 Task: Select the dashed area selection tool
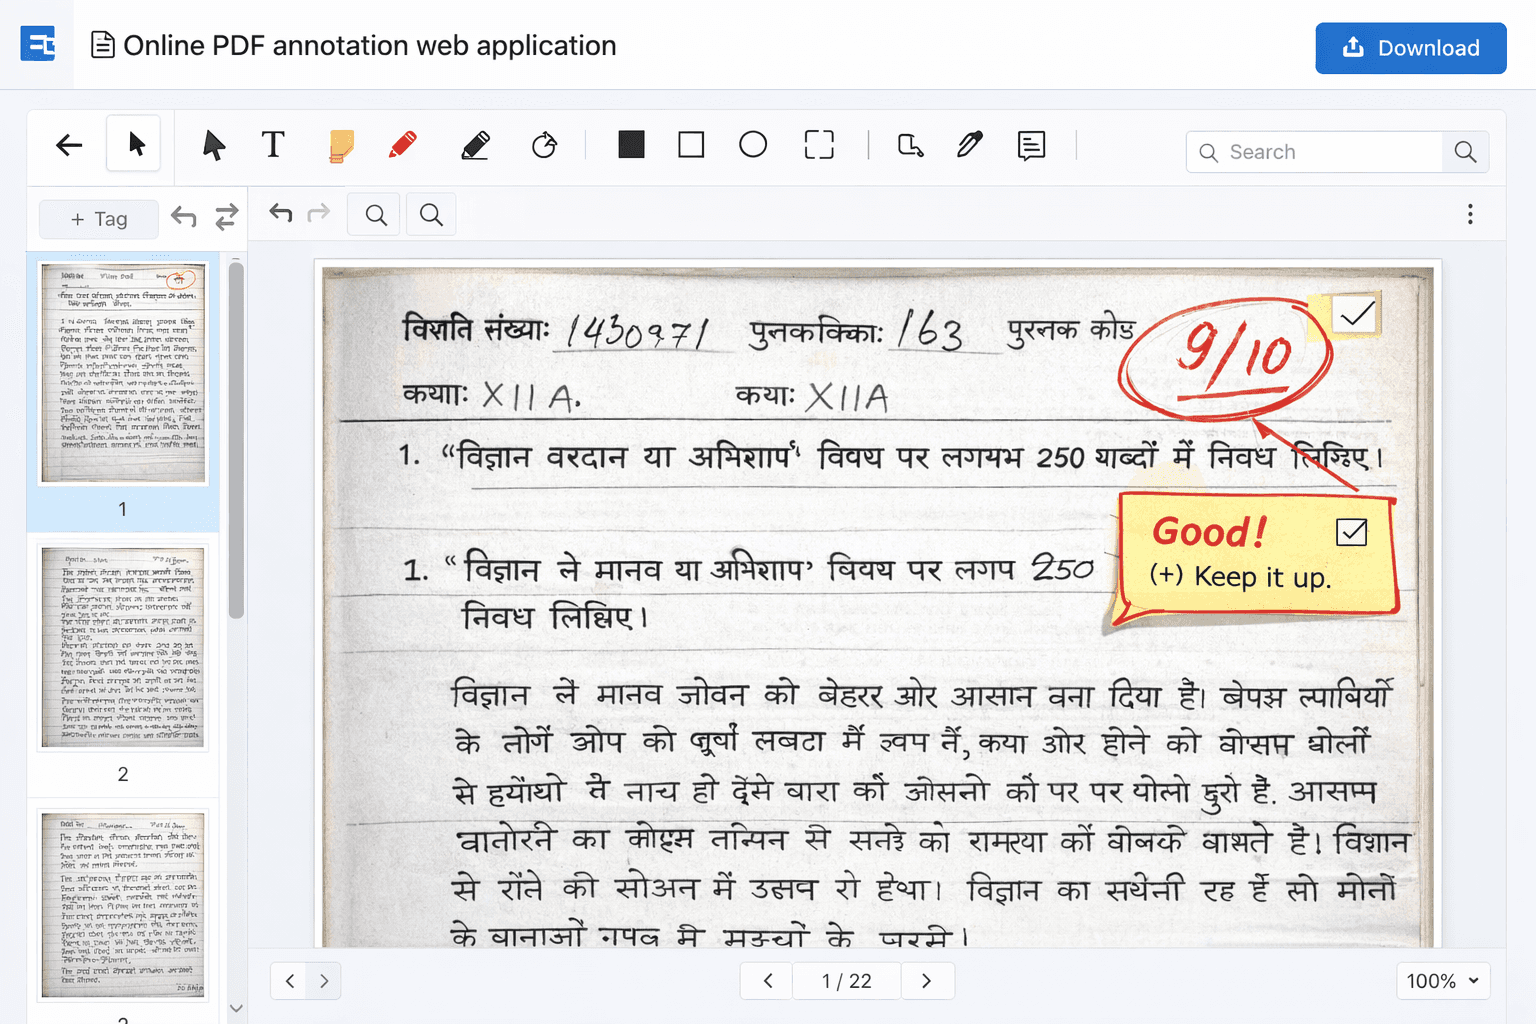[819, 145]
